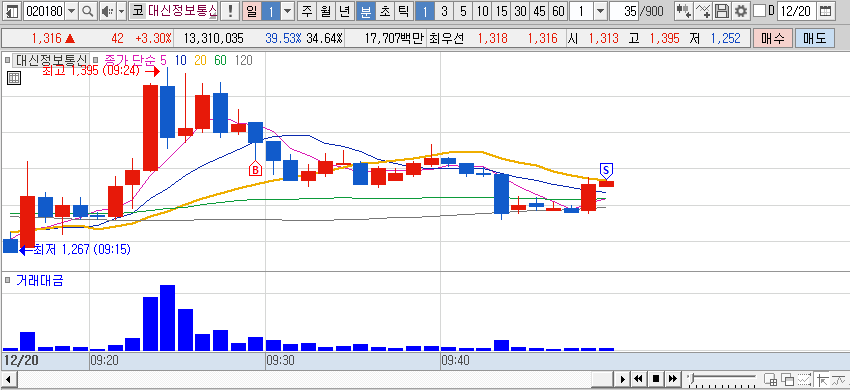This screenshot has width=850, height=390.
Task: Click the playback speed slider
Action: click(723, 379)
